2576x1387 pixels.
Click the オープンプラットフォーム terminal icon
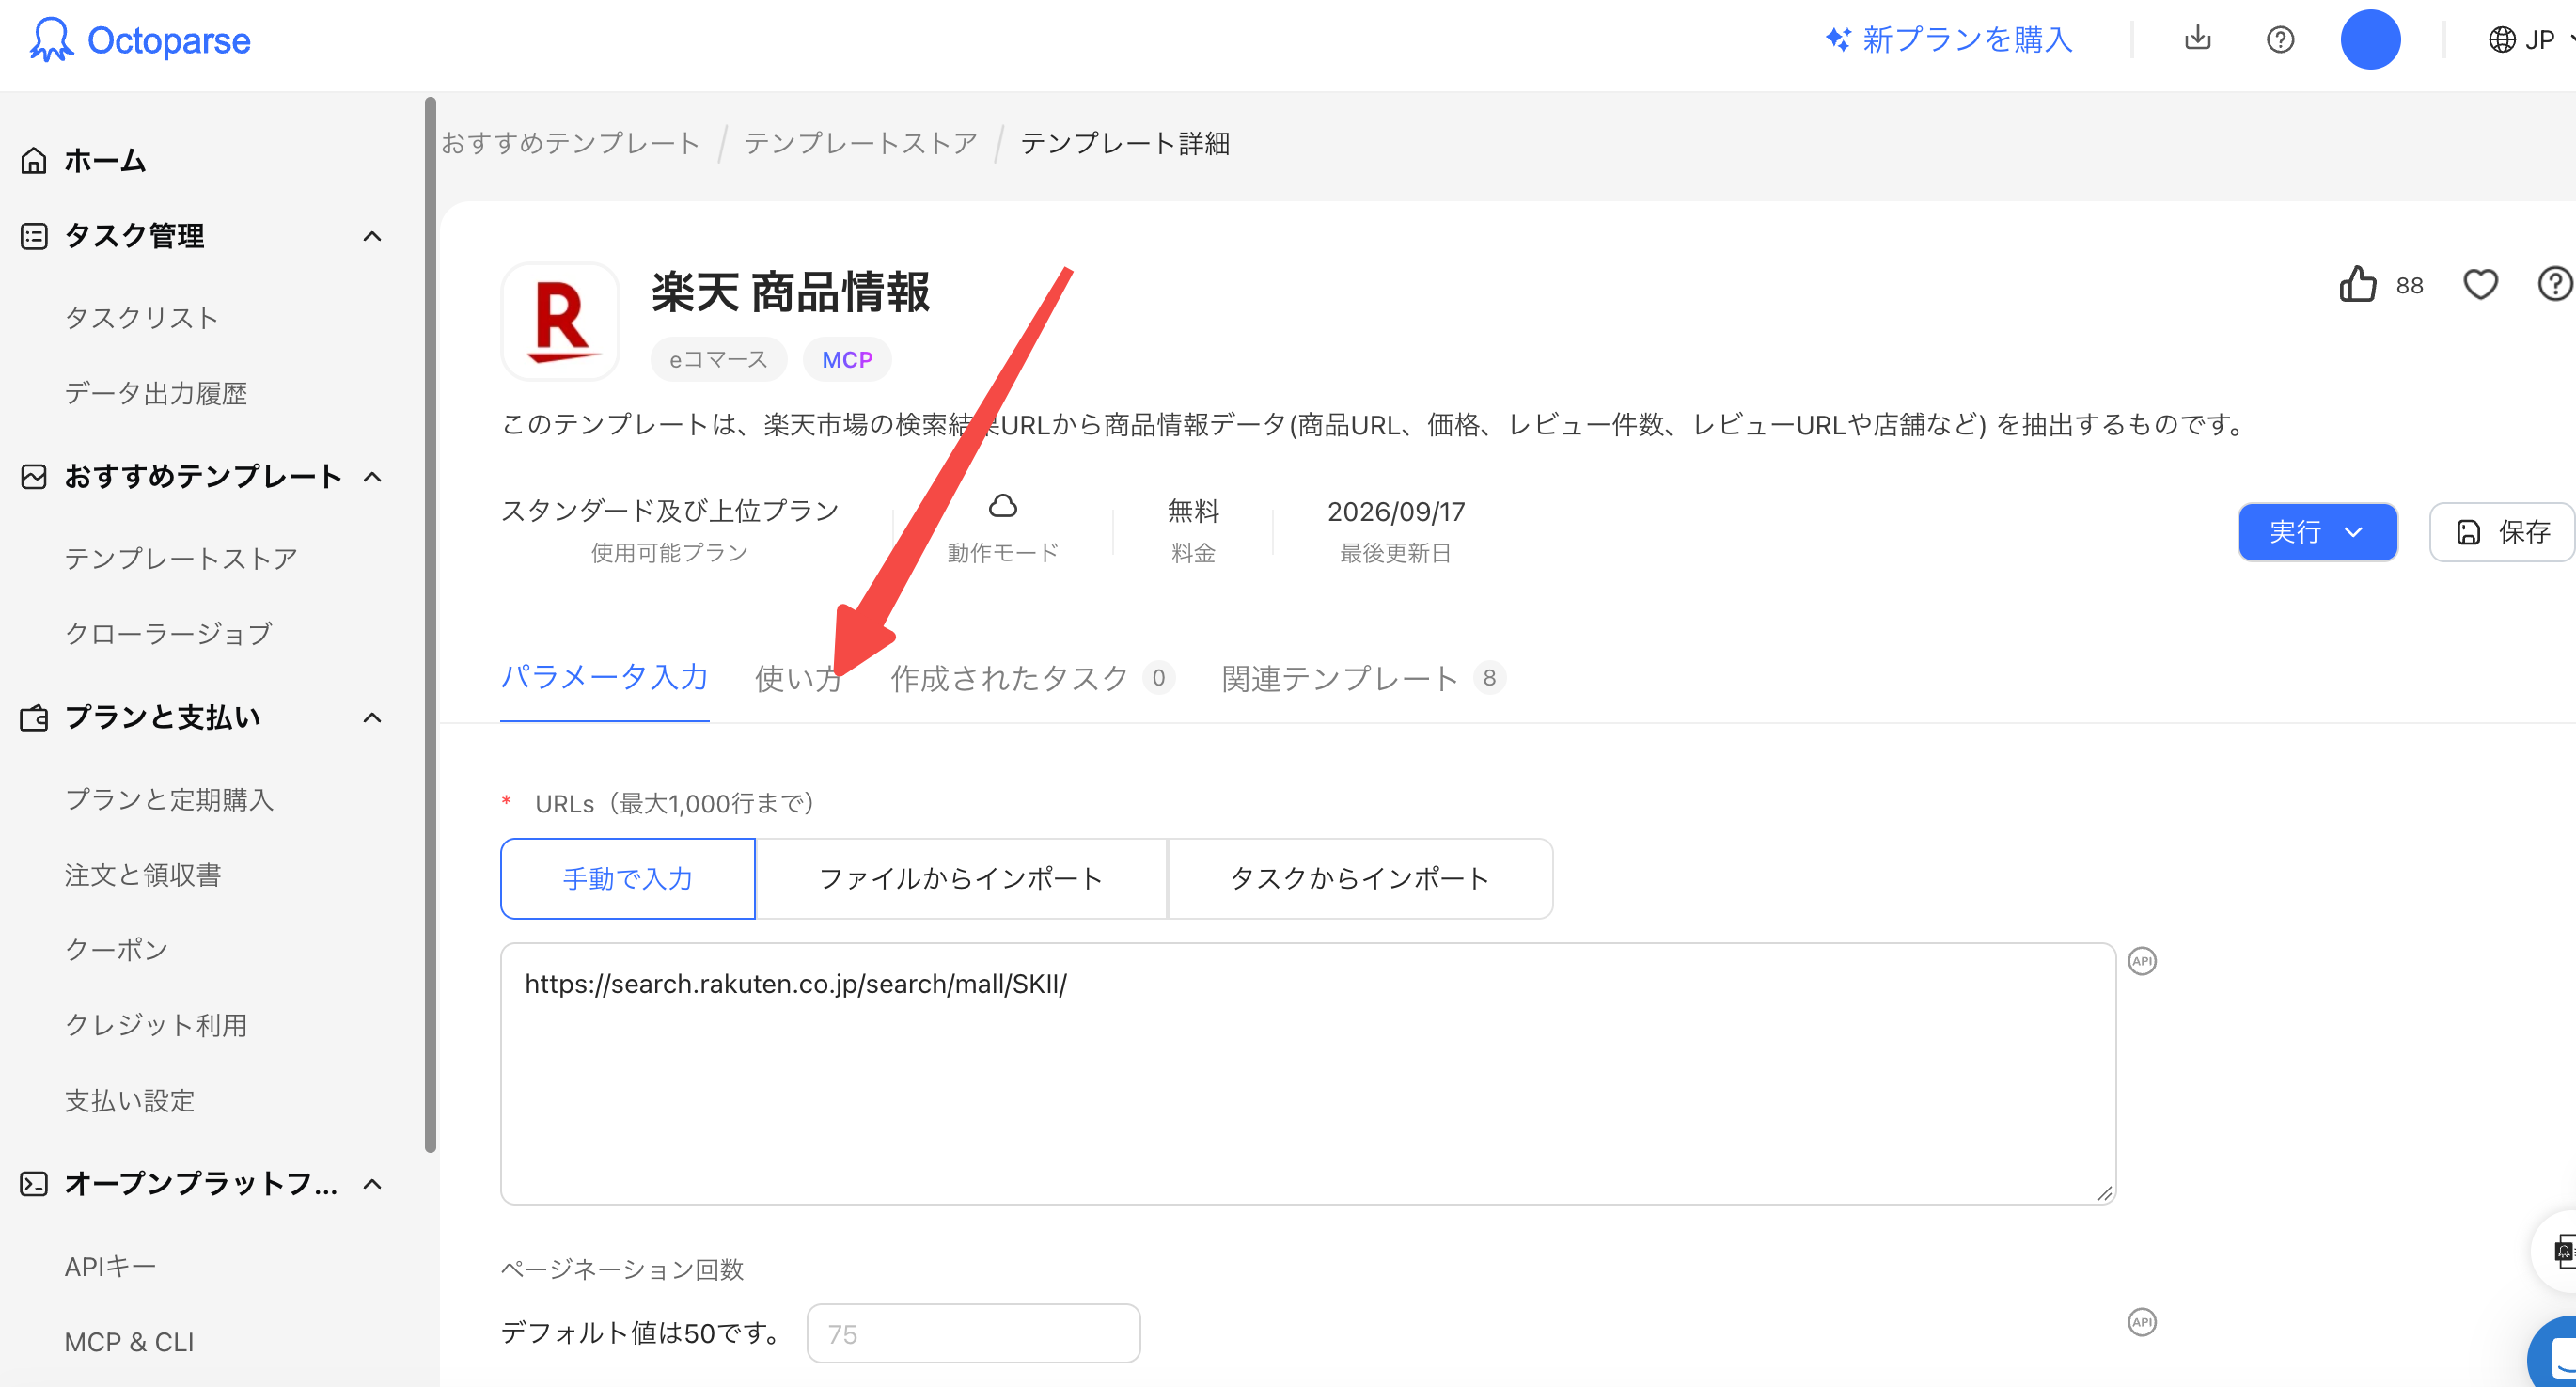coord(34,1184)
